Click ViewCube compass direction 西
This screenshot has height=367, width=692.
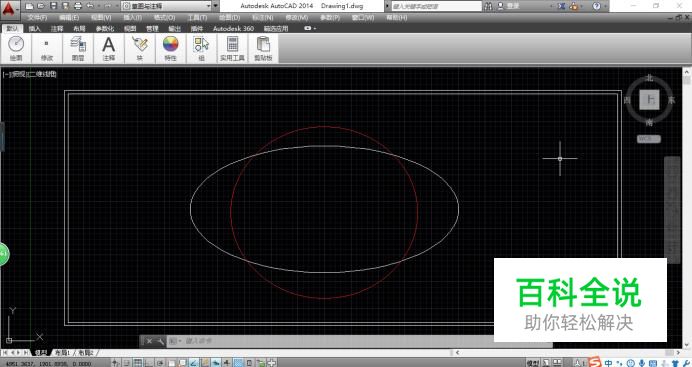coord(627,100)
